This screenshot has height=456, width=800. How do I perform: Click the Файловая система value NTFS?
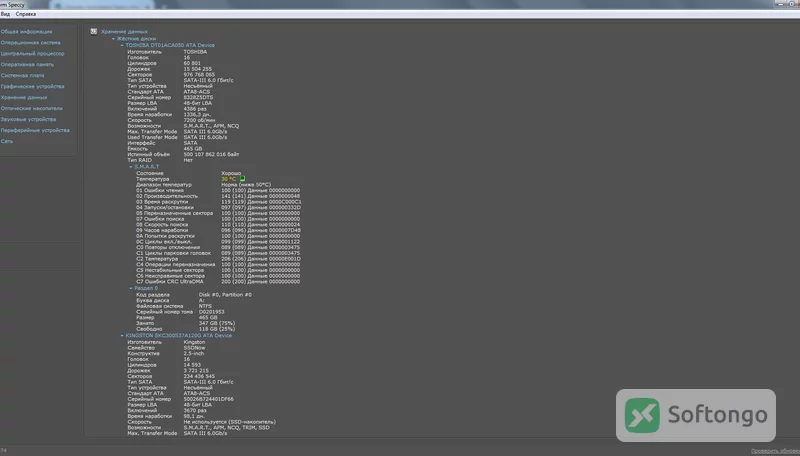tap(205, 306)
